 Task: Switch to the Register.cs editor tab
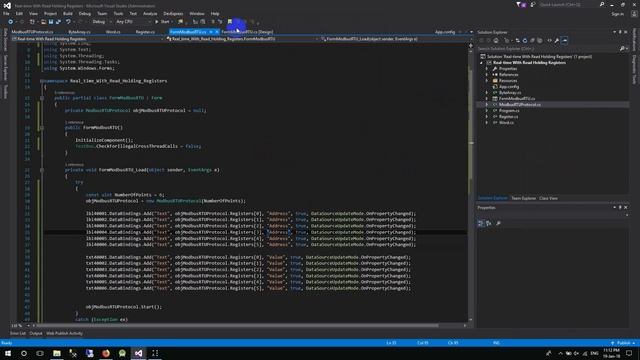[x=145, y=32]
